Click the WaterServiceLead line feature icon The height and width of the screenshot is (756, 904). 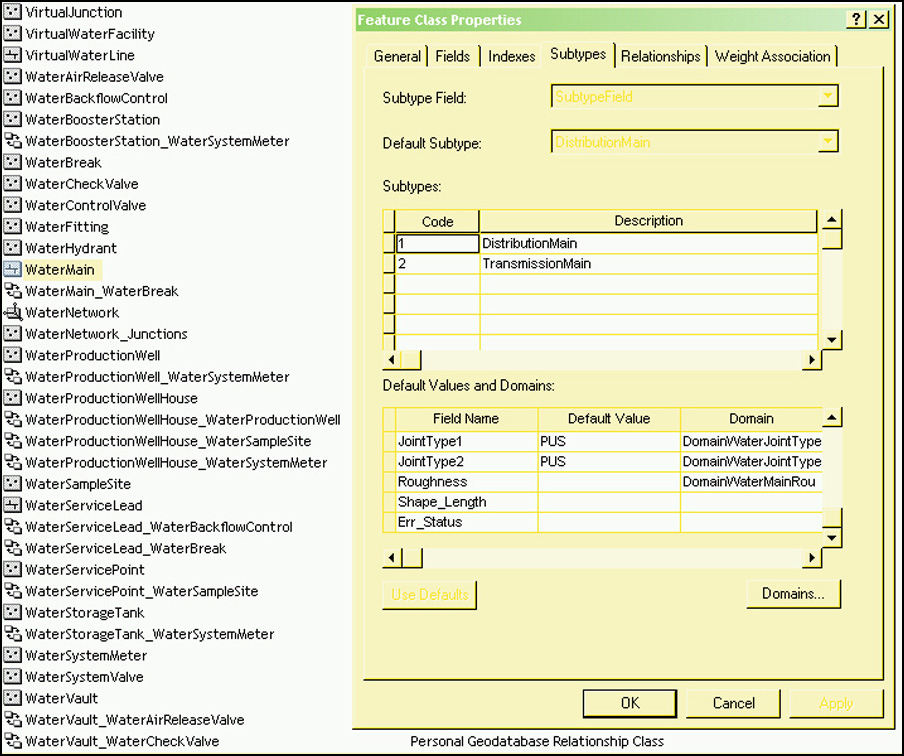13,505
